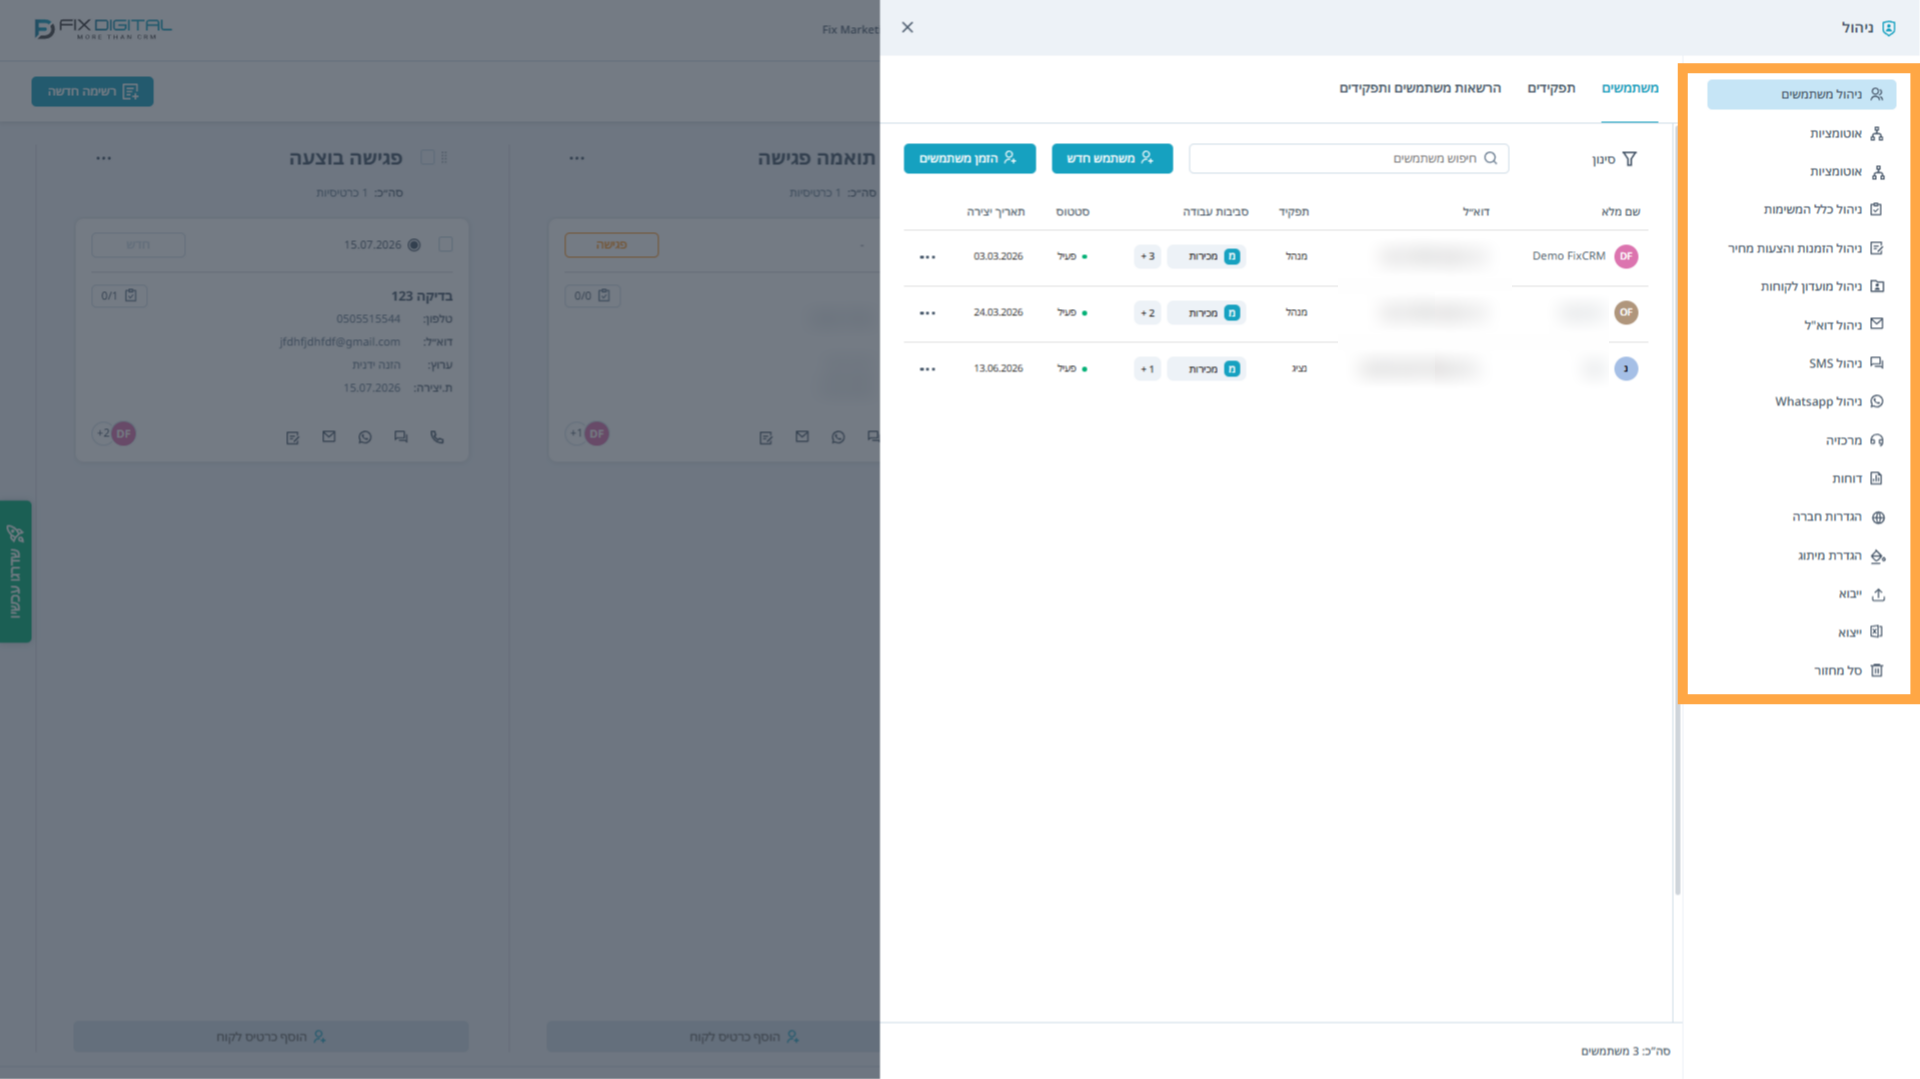Open the 'חדש' status selector on background card
This screenshot has width=1920, height=1079.
(x=138, y=245)
